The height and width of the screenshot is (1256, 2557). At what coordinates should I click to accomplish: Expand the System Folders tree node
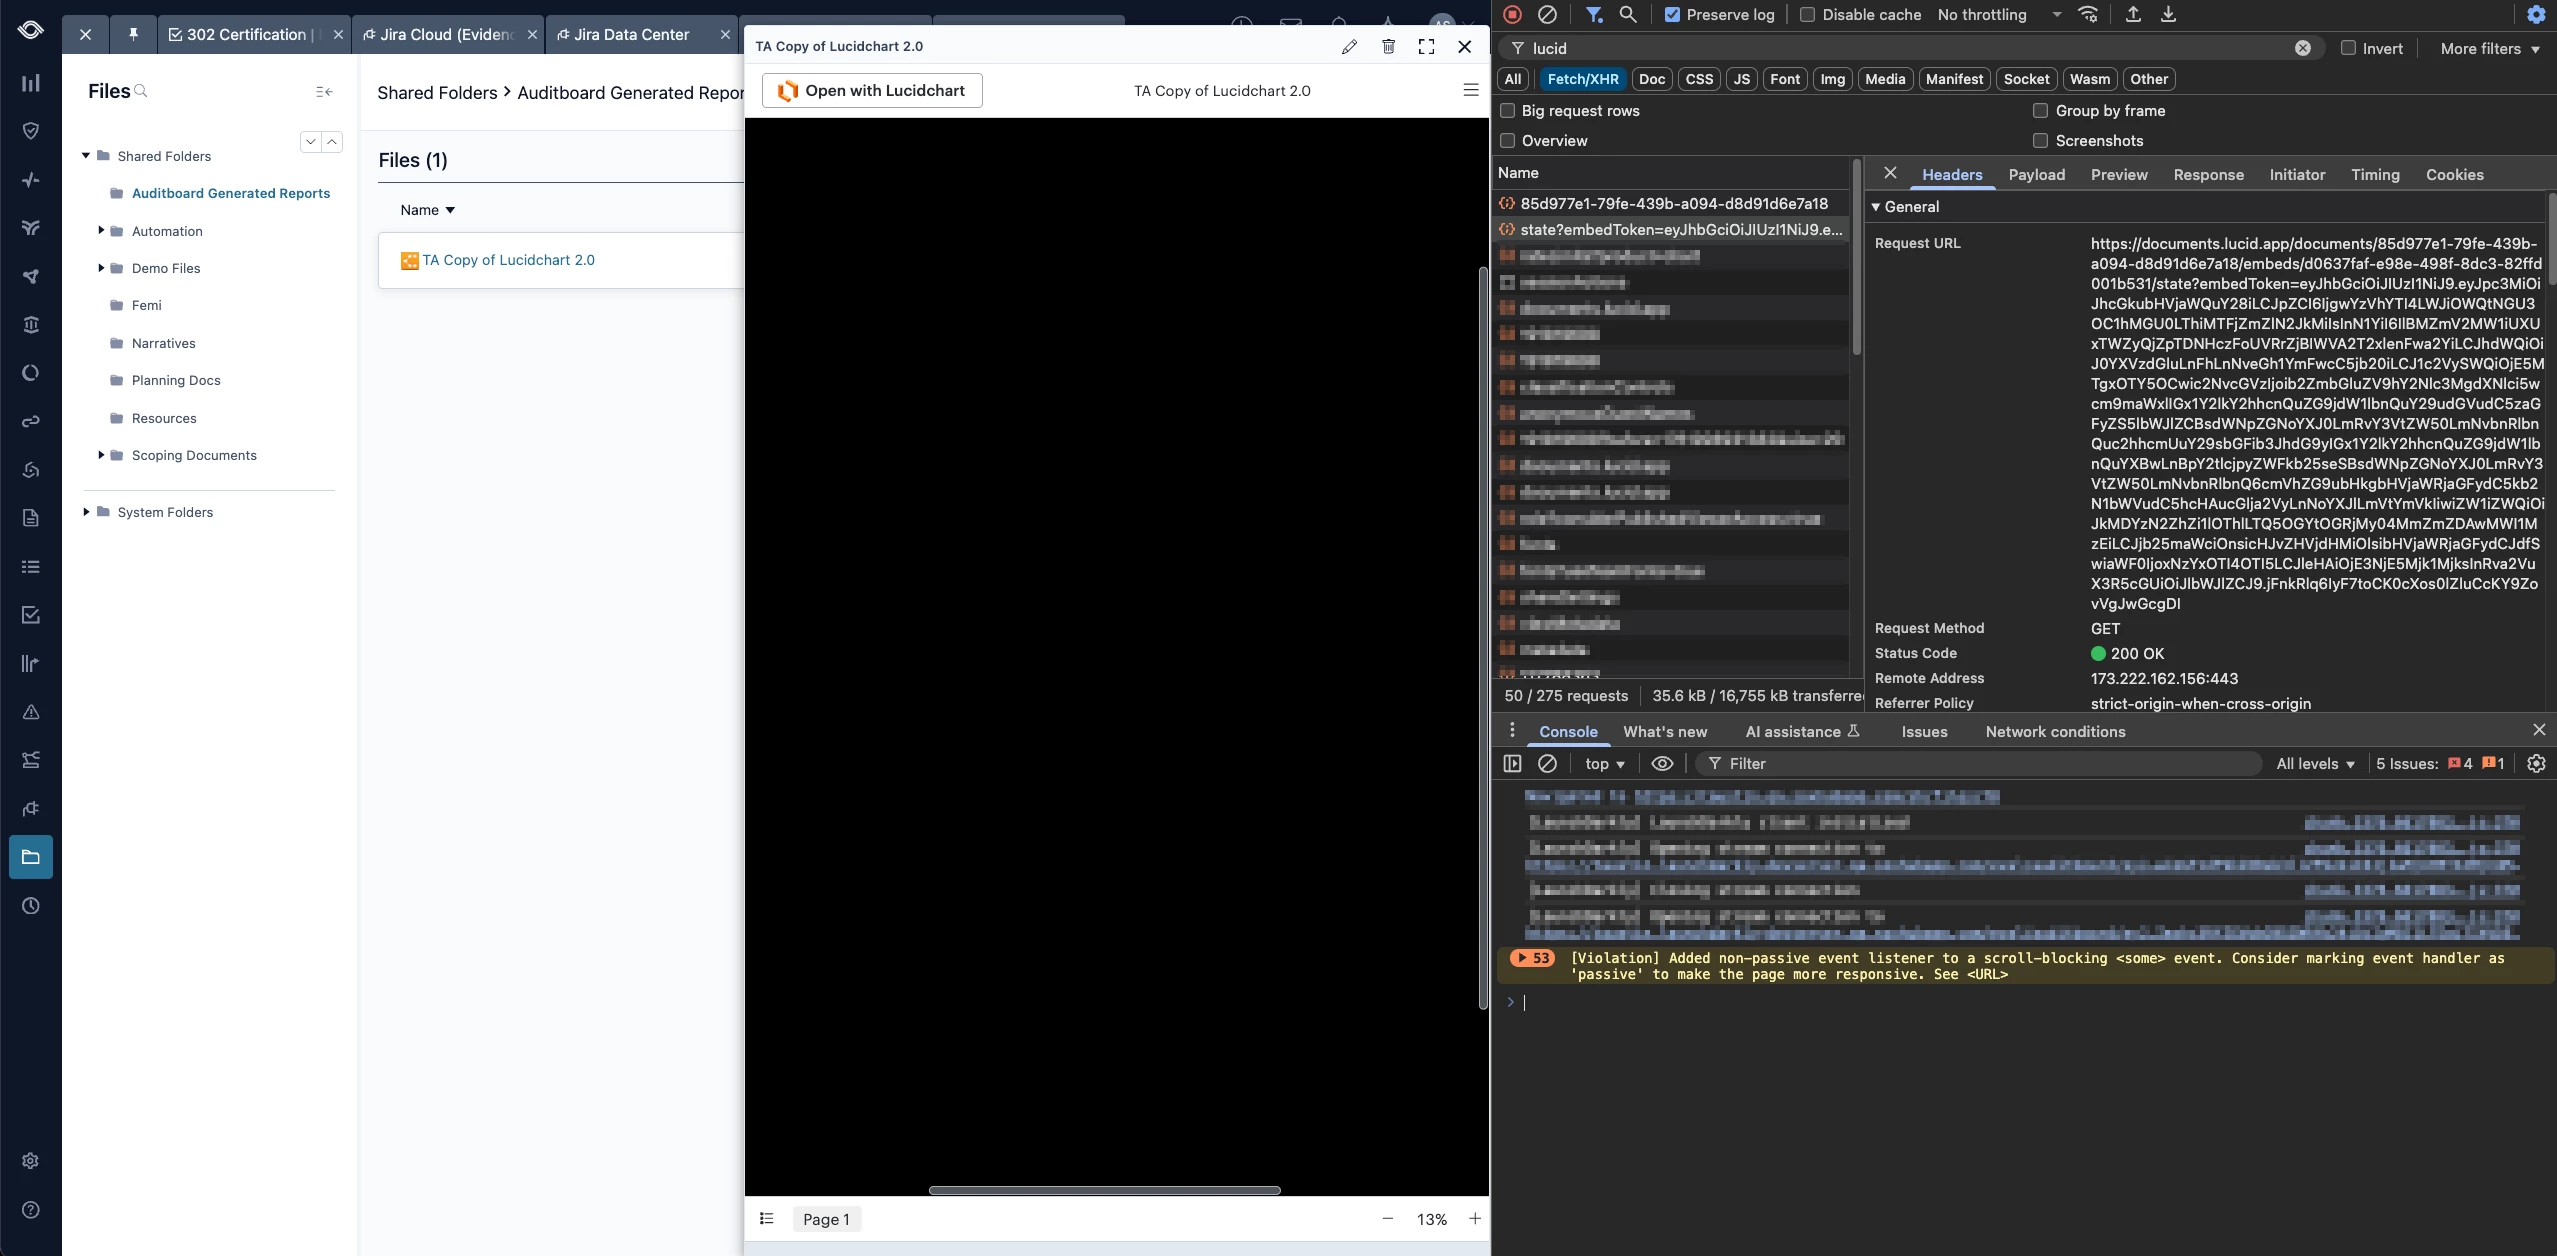(86, 511)
